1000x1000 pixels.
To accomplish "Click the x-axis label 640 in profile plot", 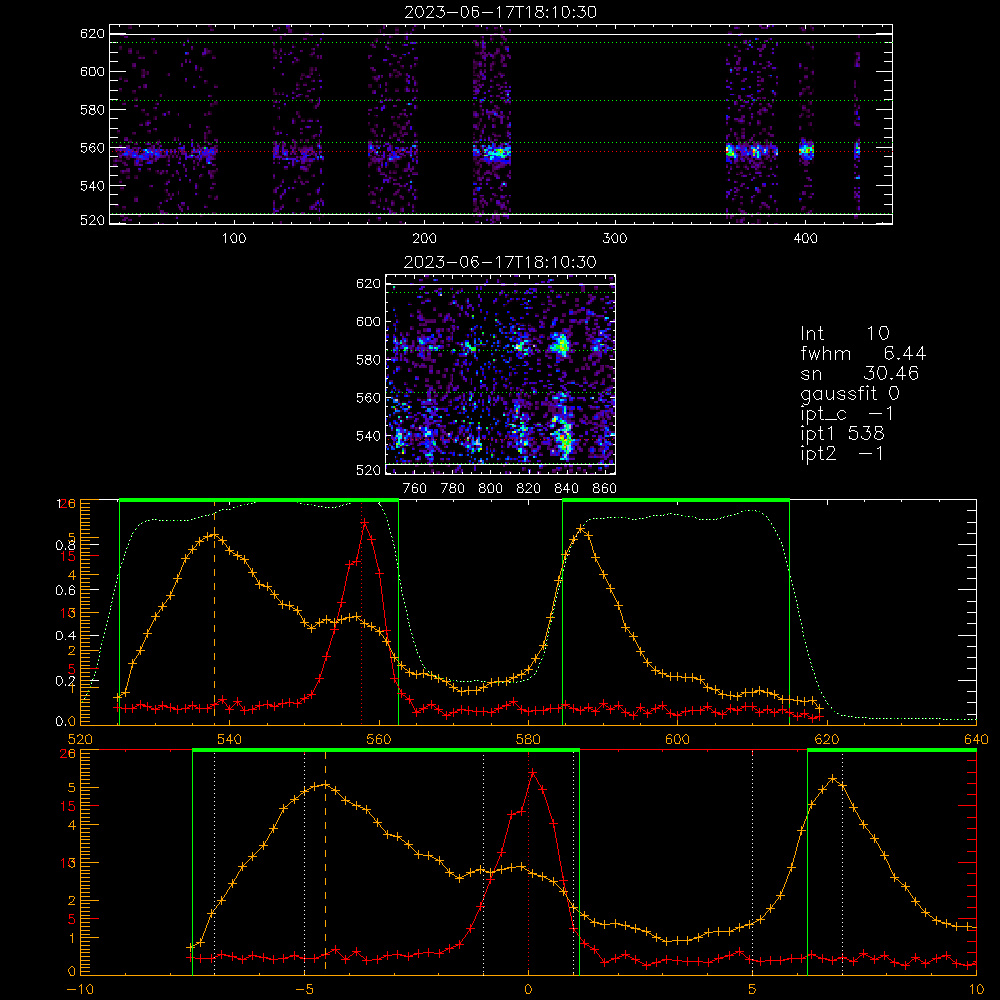I will point(976,739).
